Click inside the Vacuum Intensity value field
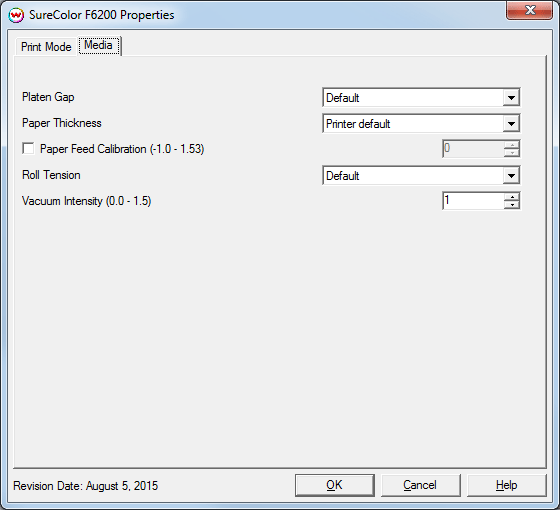The width and height of the screenshot is (560, 510). point(474,201)
